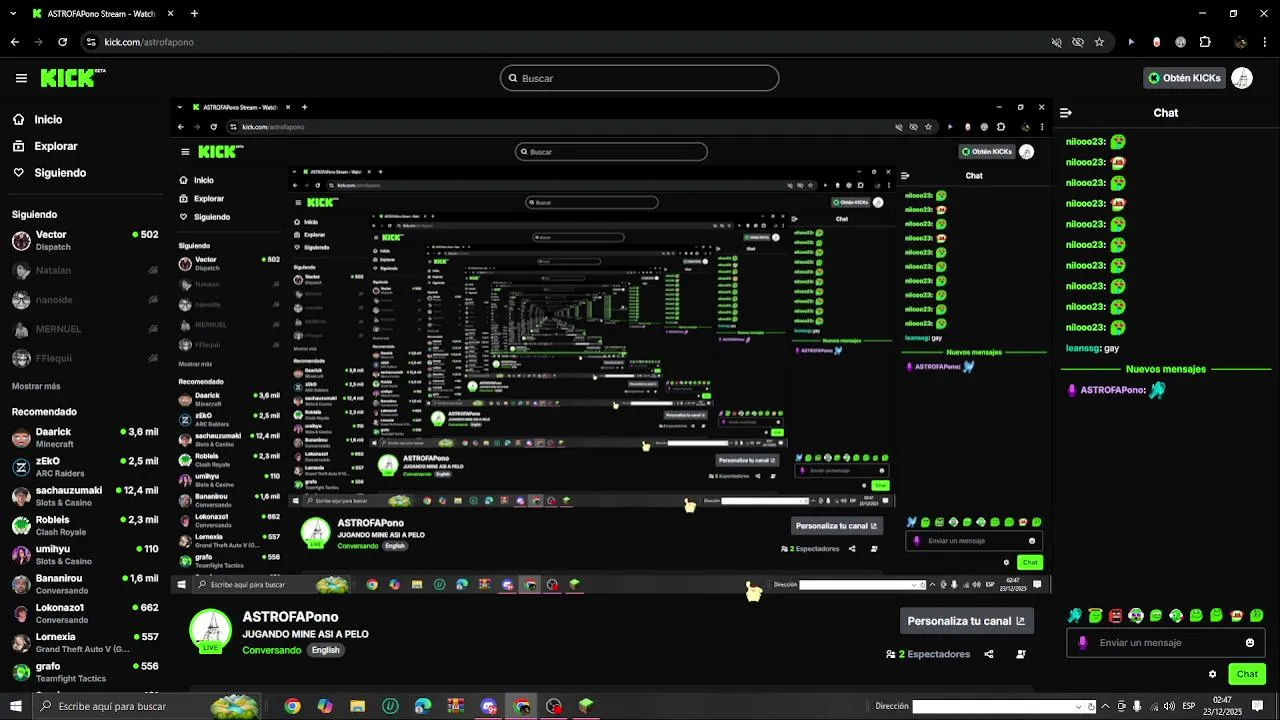The height and width of the screenshot is (720, 1280).
Task: Open Siguiendo in the sidebar
Action: click(x=60, y=172)
